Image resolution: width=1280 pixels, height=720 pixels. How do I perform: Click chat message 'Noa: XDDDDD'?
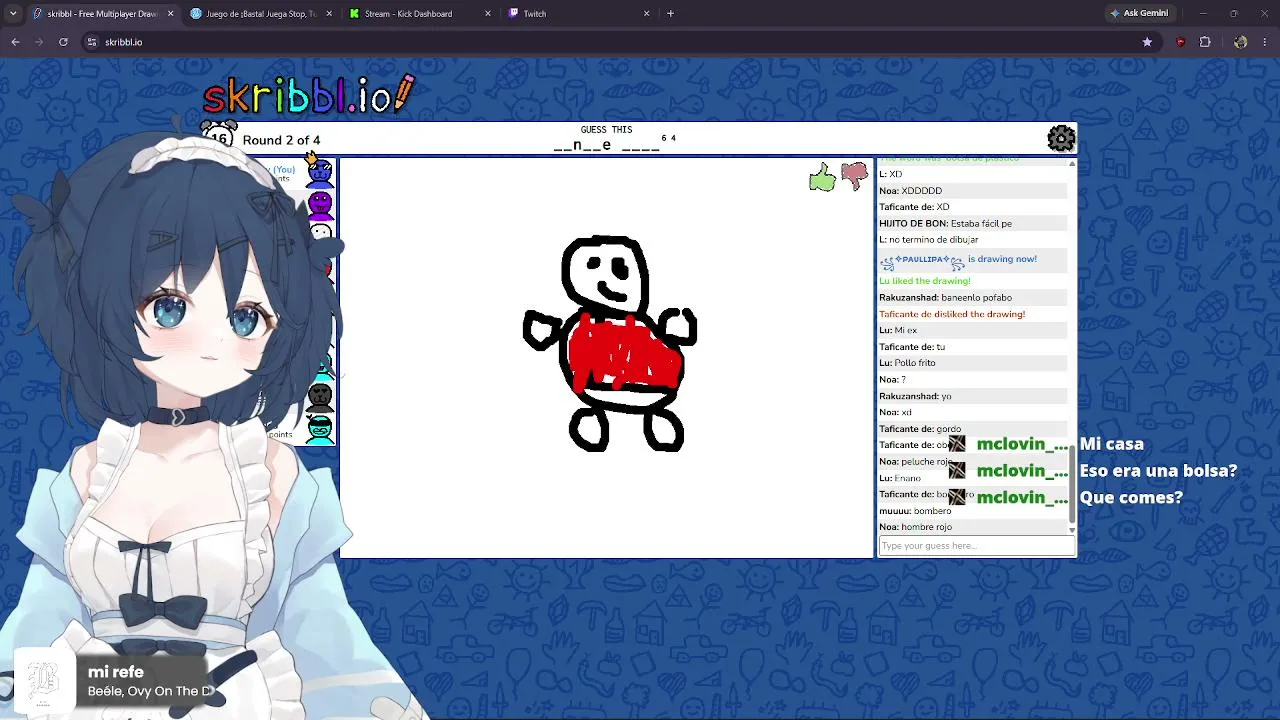[910, 191]
